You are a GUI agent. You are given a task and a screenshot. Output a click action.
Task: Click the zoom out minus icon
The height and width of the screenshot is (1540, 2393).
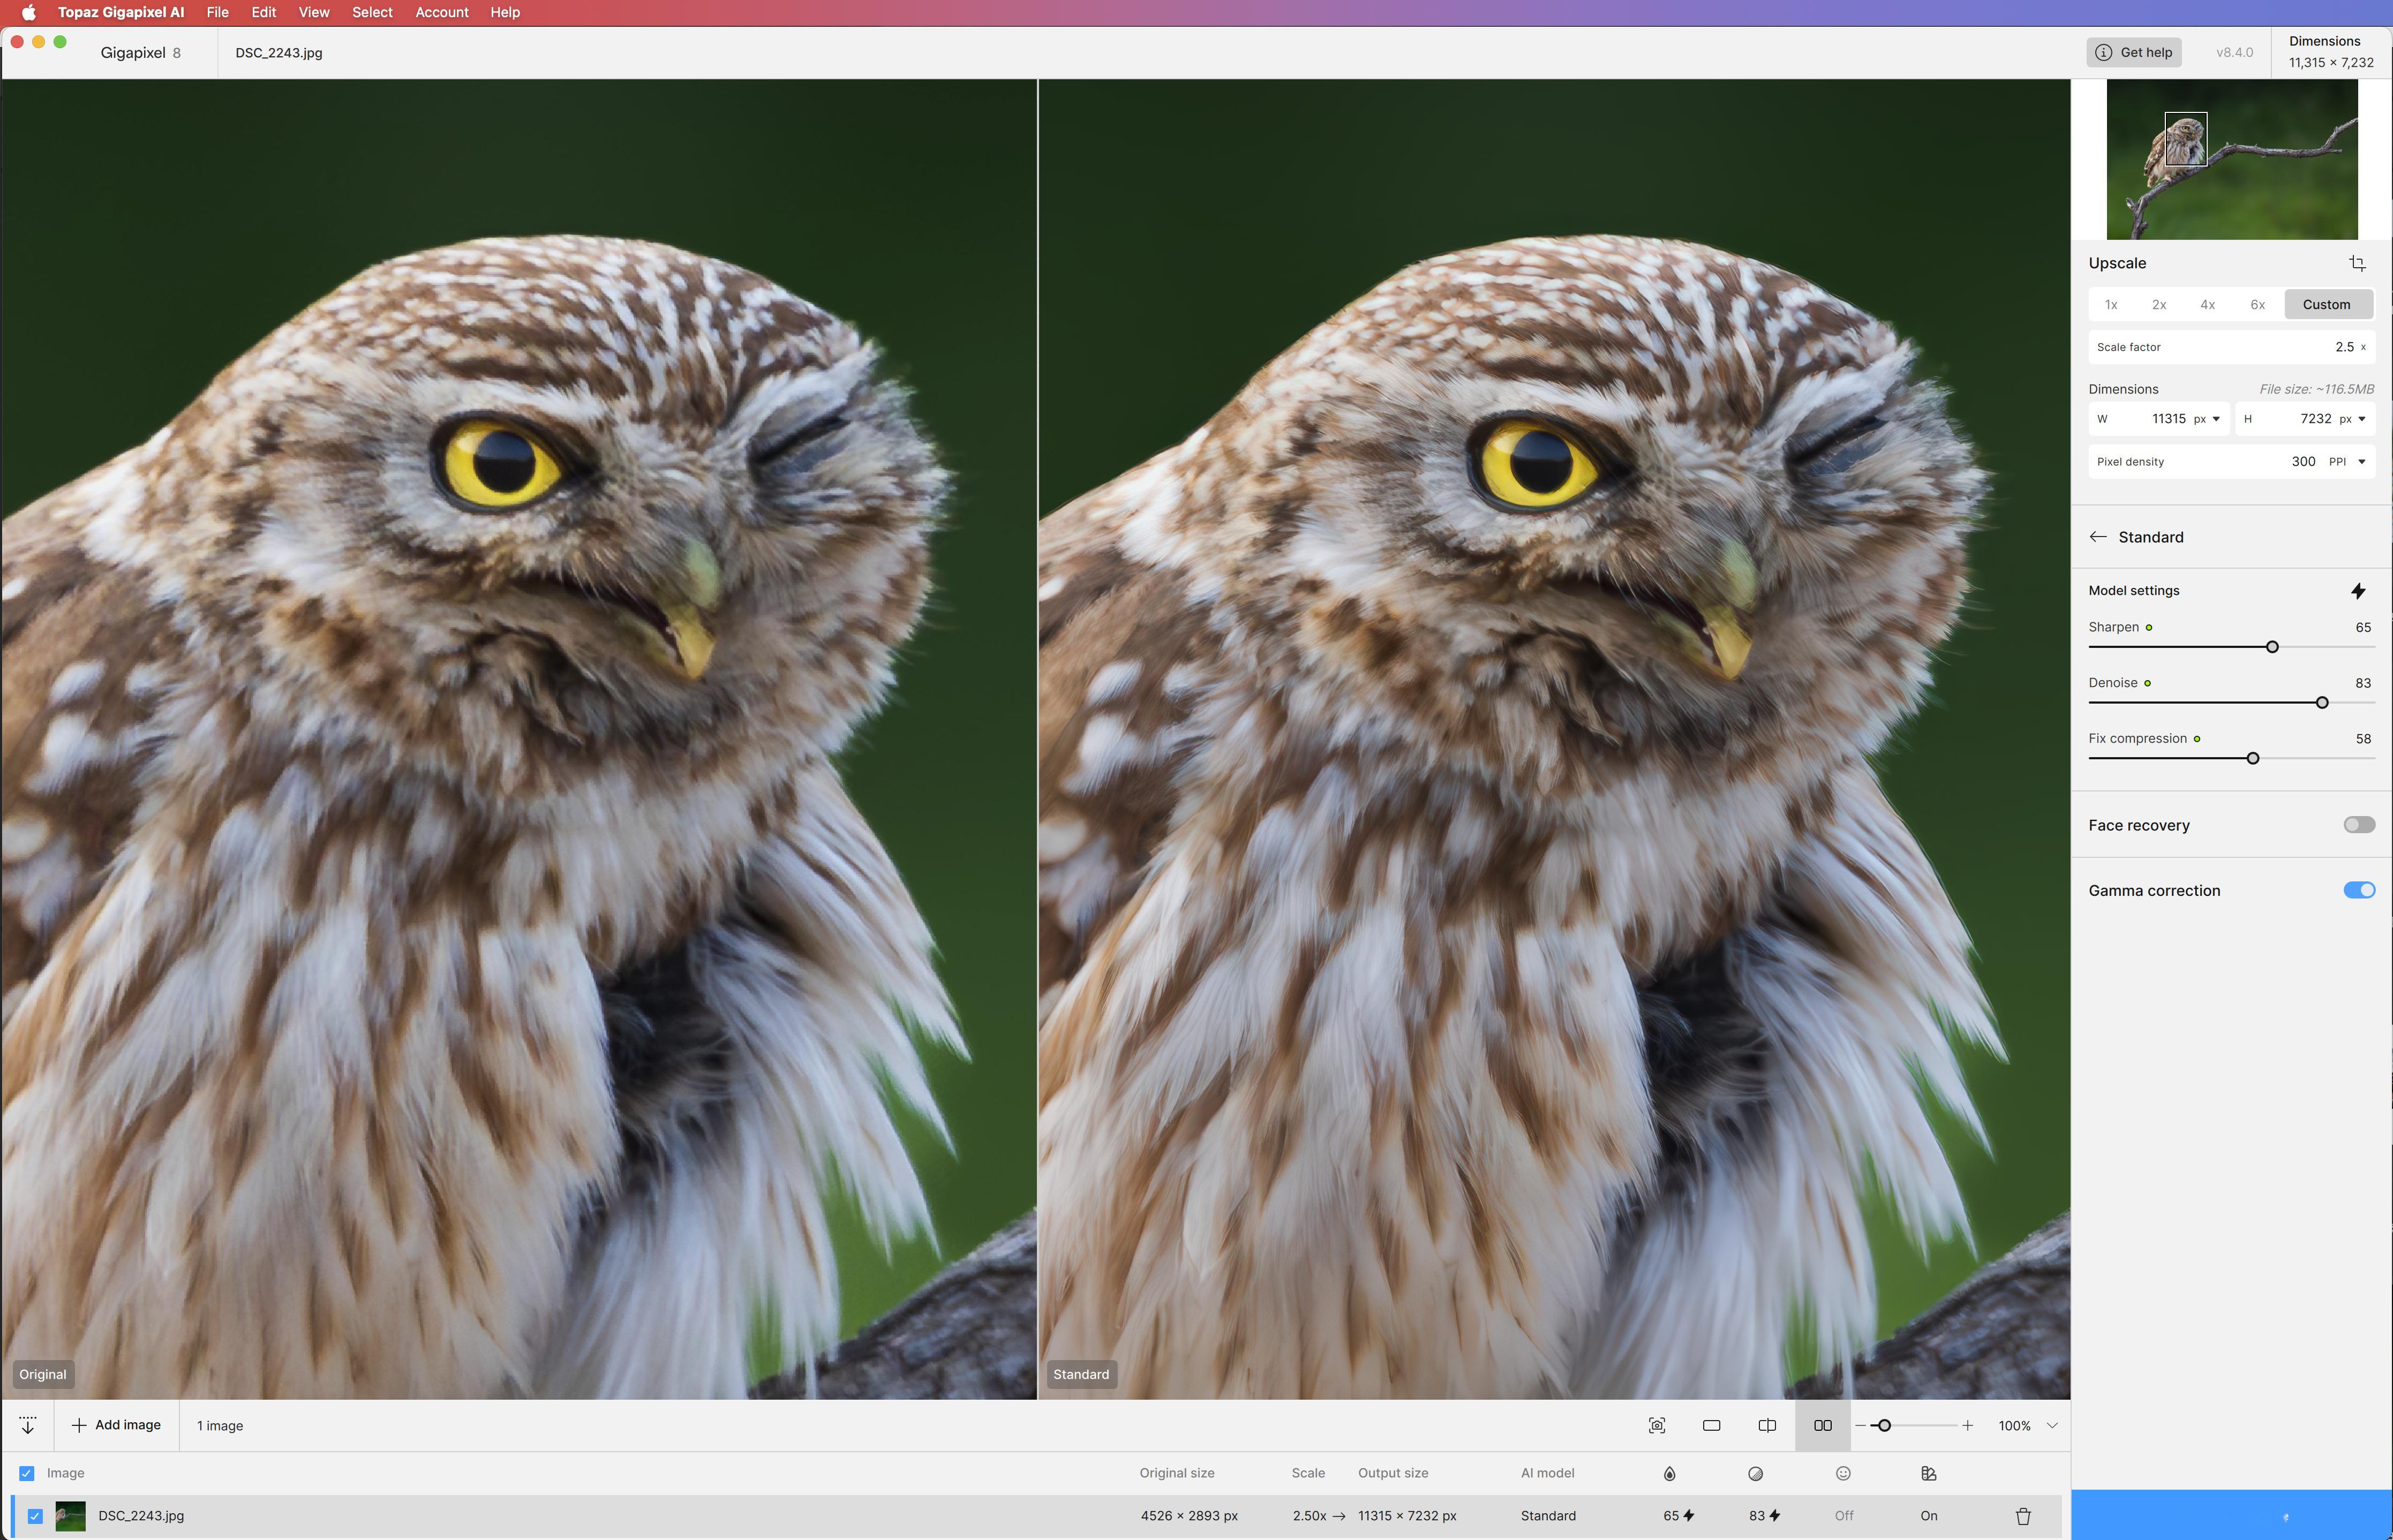coord(1860,1425)
